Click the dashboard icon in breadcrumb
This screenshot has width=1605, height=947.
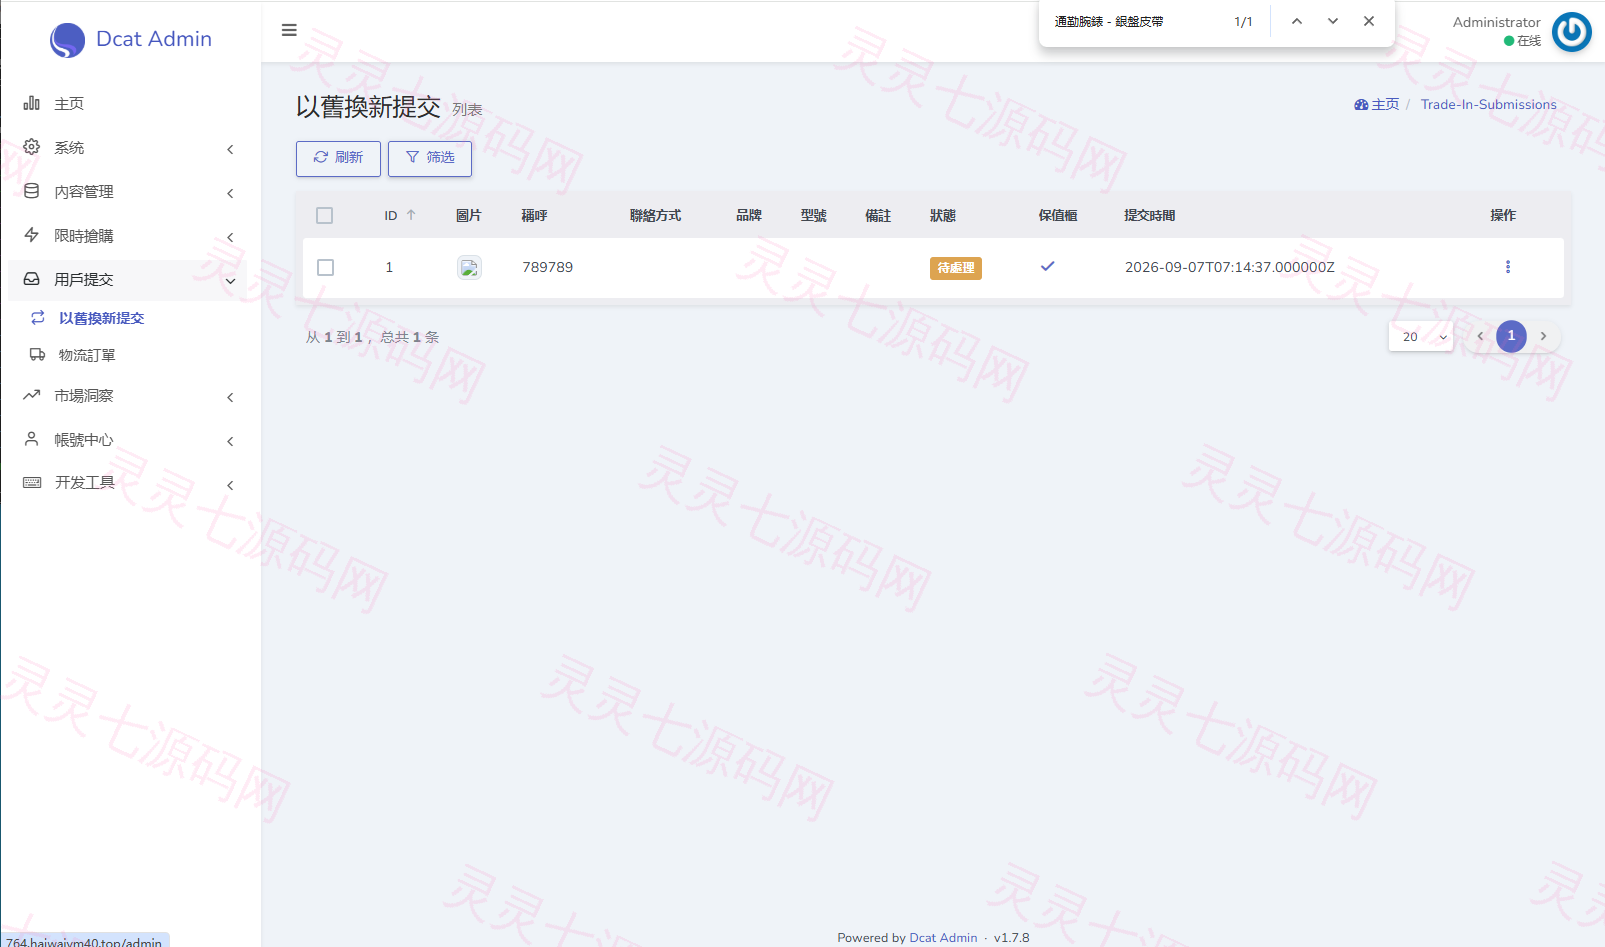[1361, 104]
